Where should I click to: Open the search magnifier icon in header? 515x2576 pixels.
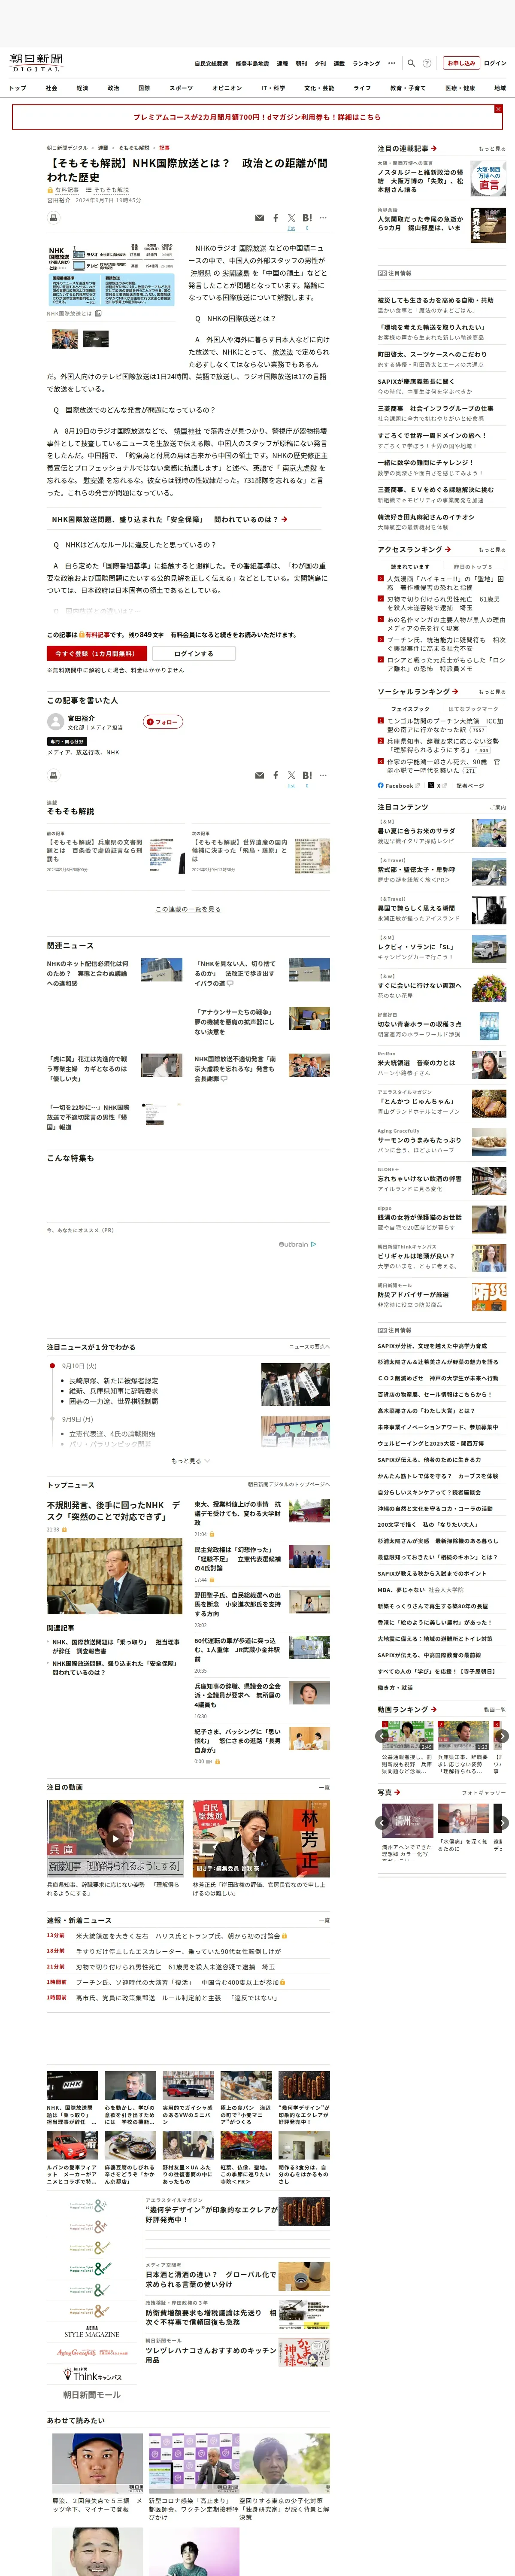click(412, 63)
